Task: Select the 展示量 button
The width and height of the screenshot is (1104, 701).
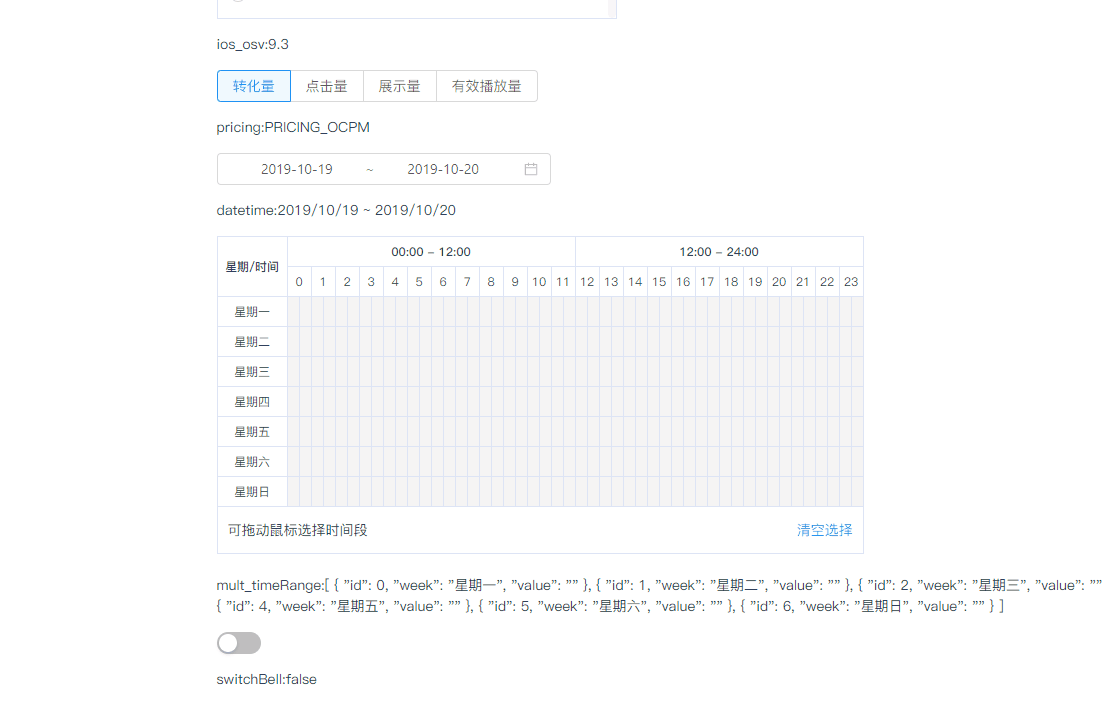Action: [399, 86]
